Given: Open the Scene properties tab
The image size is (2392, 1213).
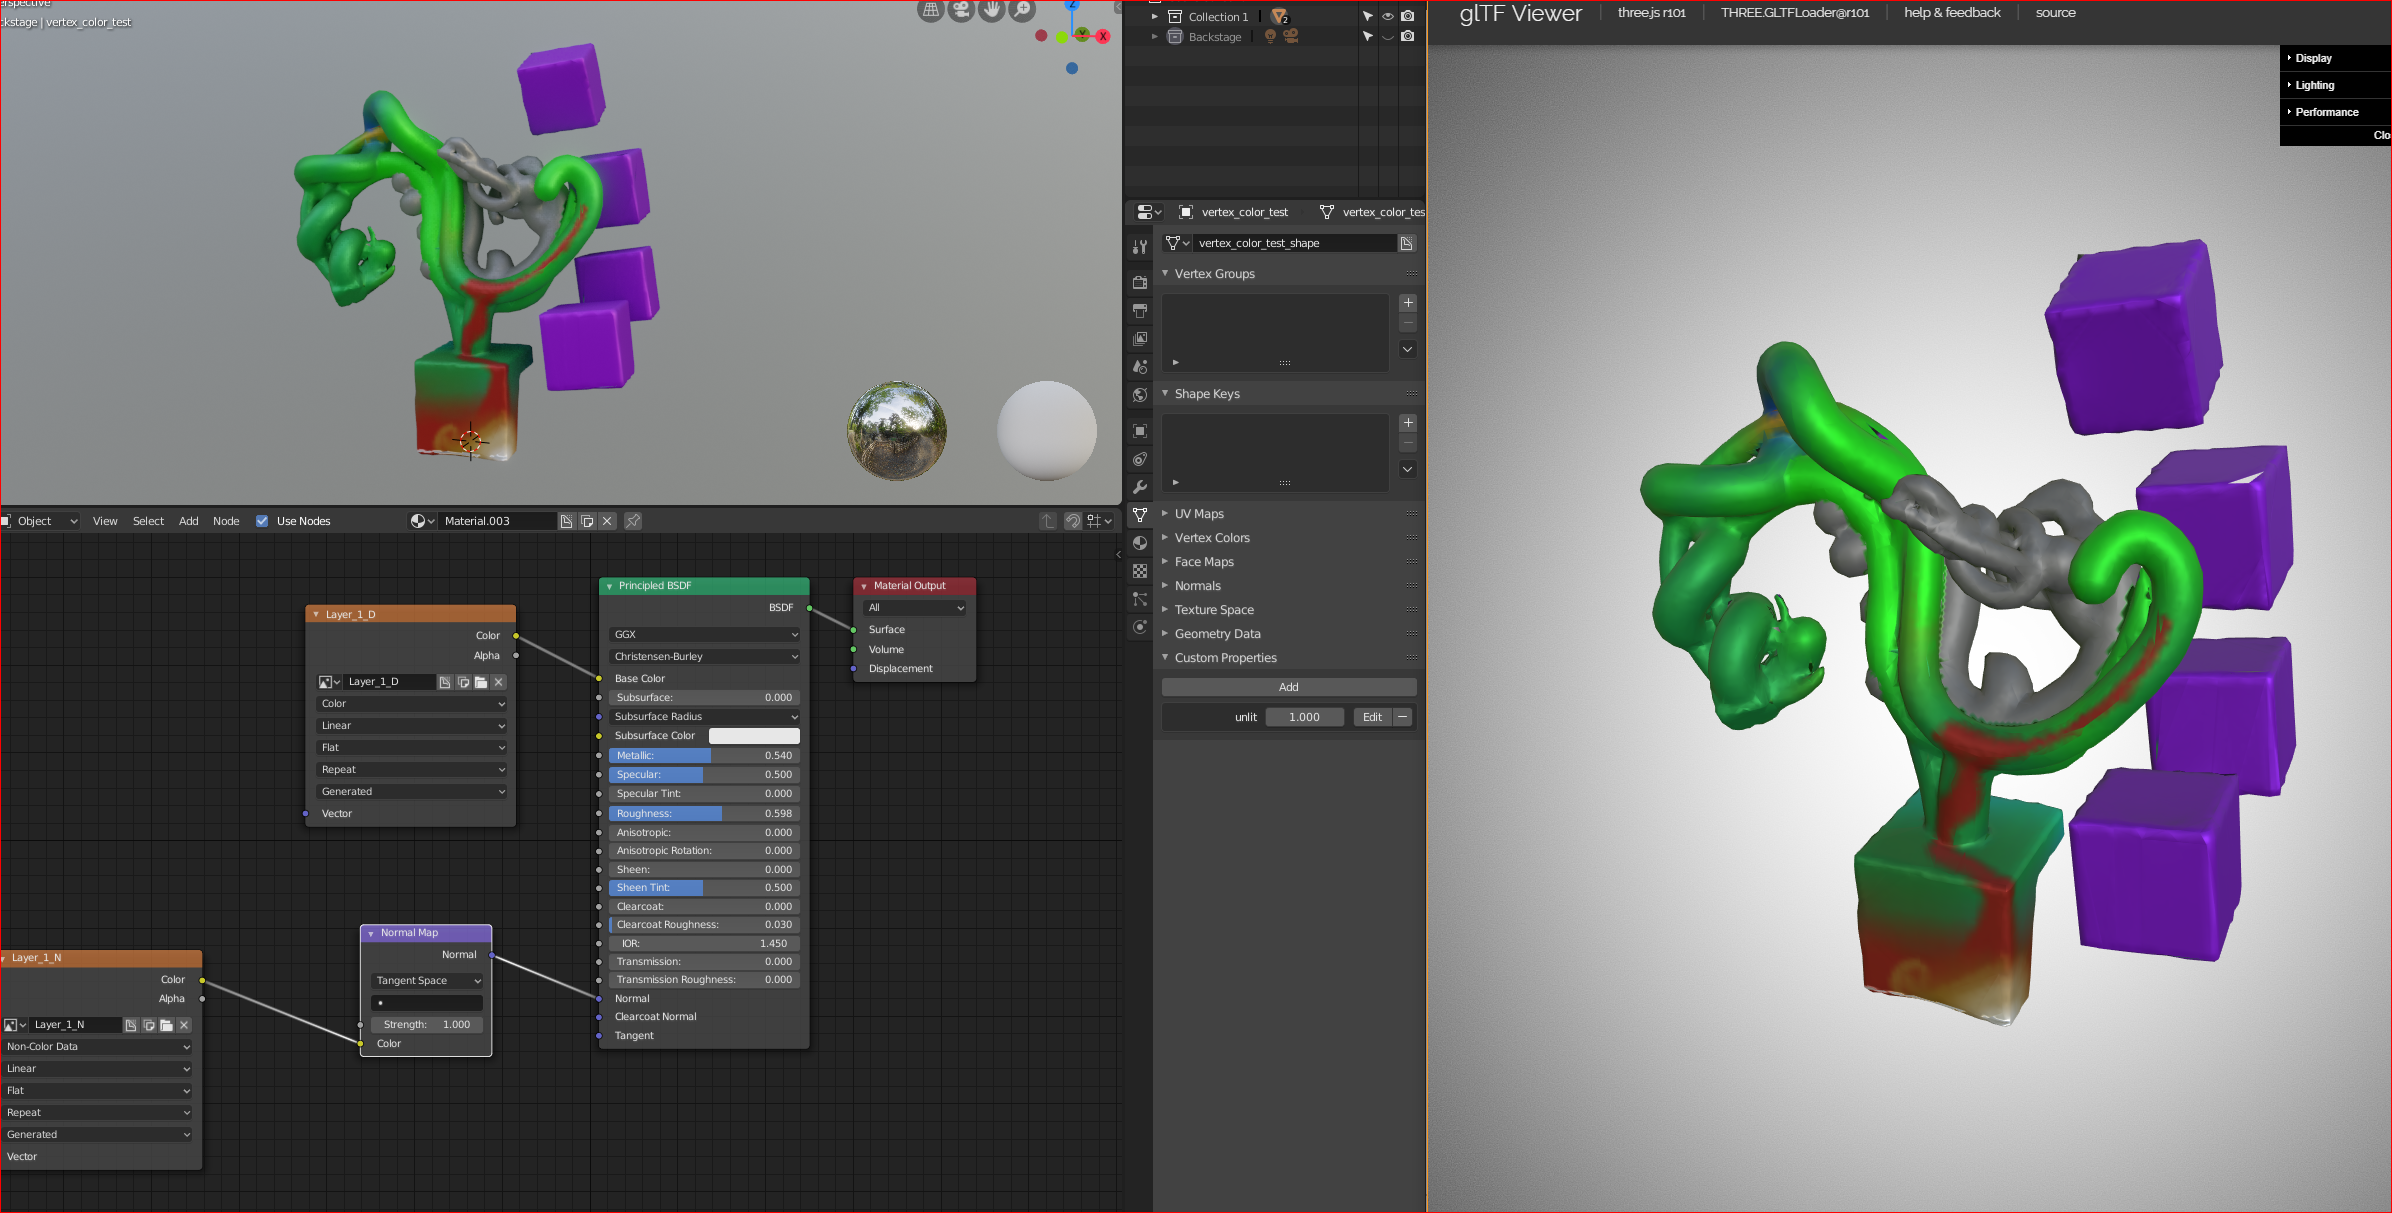Looking at the screenshot, I should click(x=1139, y=367).
